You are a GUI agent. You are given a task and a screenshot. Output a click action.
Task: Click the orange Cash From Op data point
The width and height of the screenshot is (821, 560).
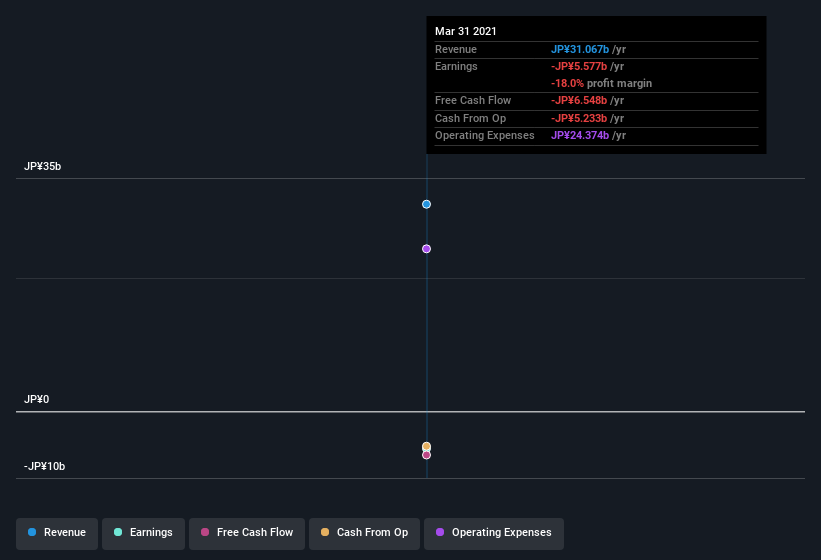426,446
